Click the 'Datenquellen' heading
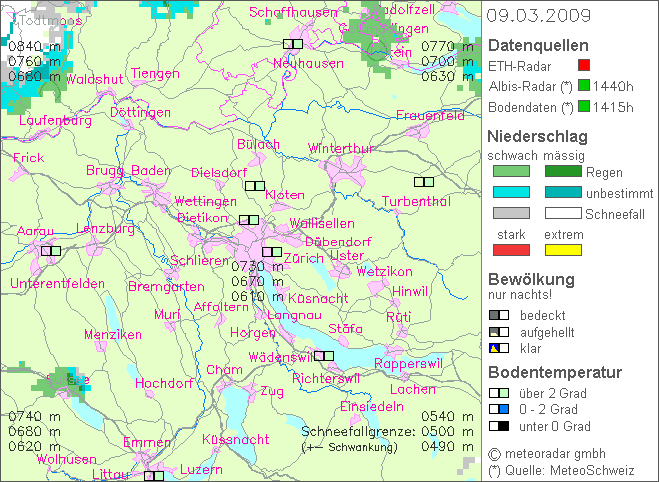Screen dimensions: 659x482 538,45
